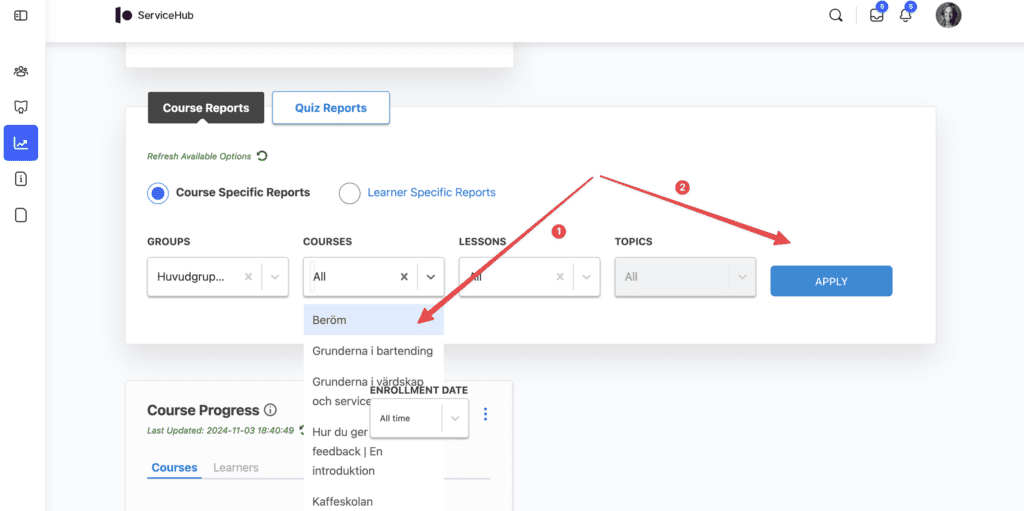
Task: Click the Courses search input field
Action: click(x=353, y=276)
